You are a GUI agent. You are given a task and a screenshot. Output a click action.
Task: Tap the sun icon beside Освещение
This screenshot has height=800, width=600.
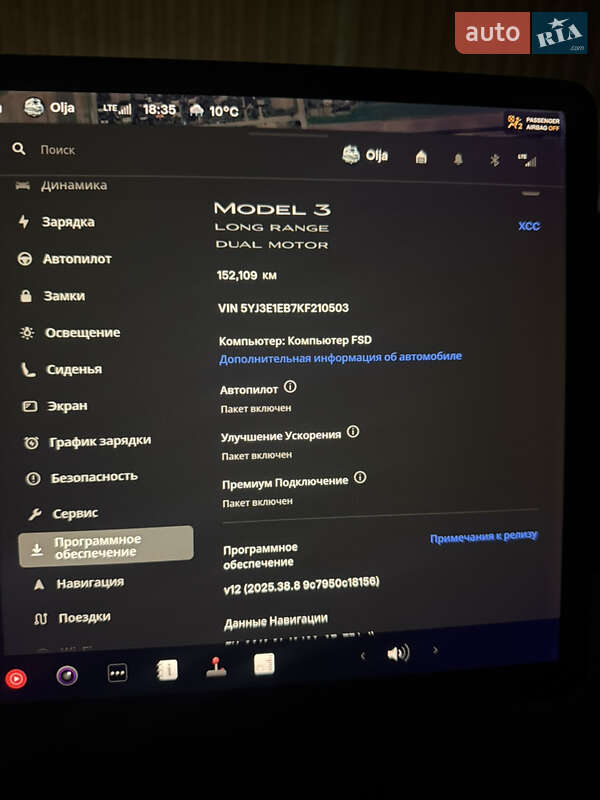27,333
